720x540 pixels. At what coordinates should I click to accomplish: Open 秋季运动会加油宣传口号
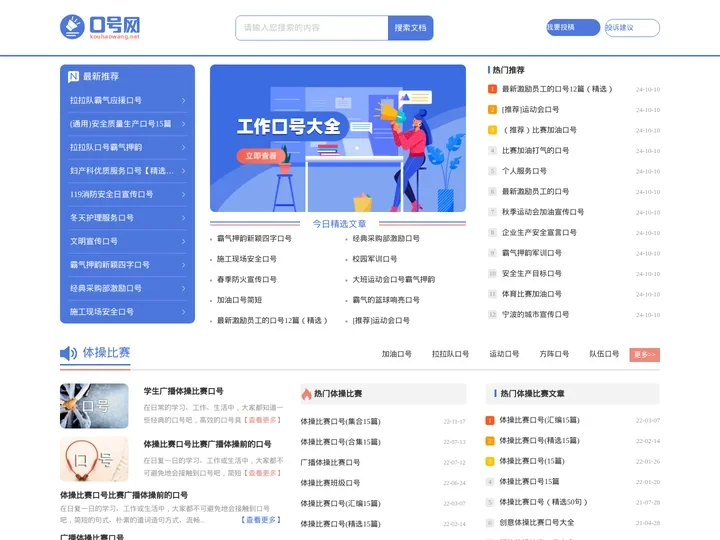[x=542, y=212]
